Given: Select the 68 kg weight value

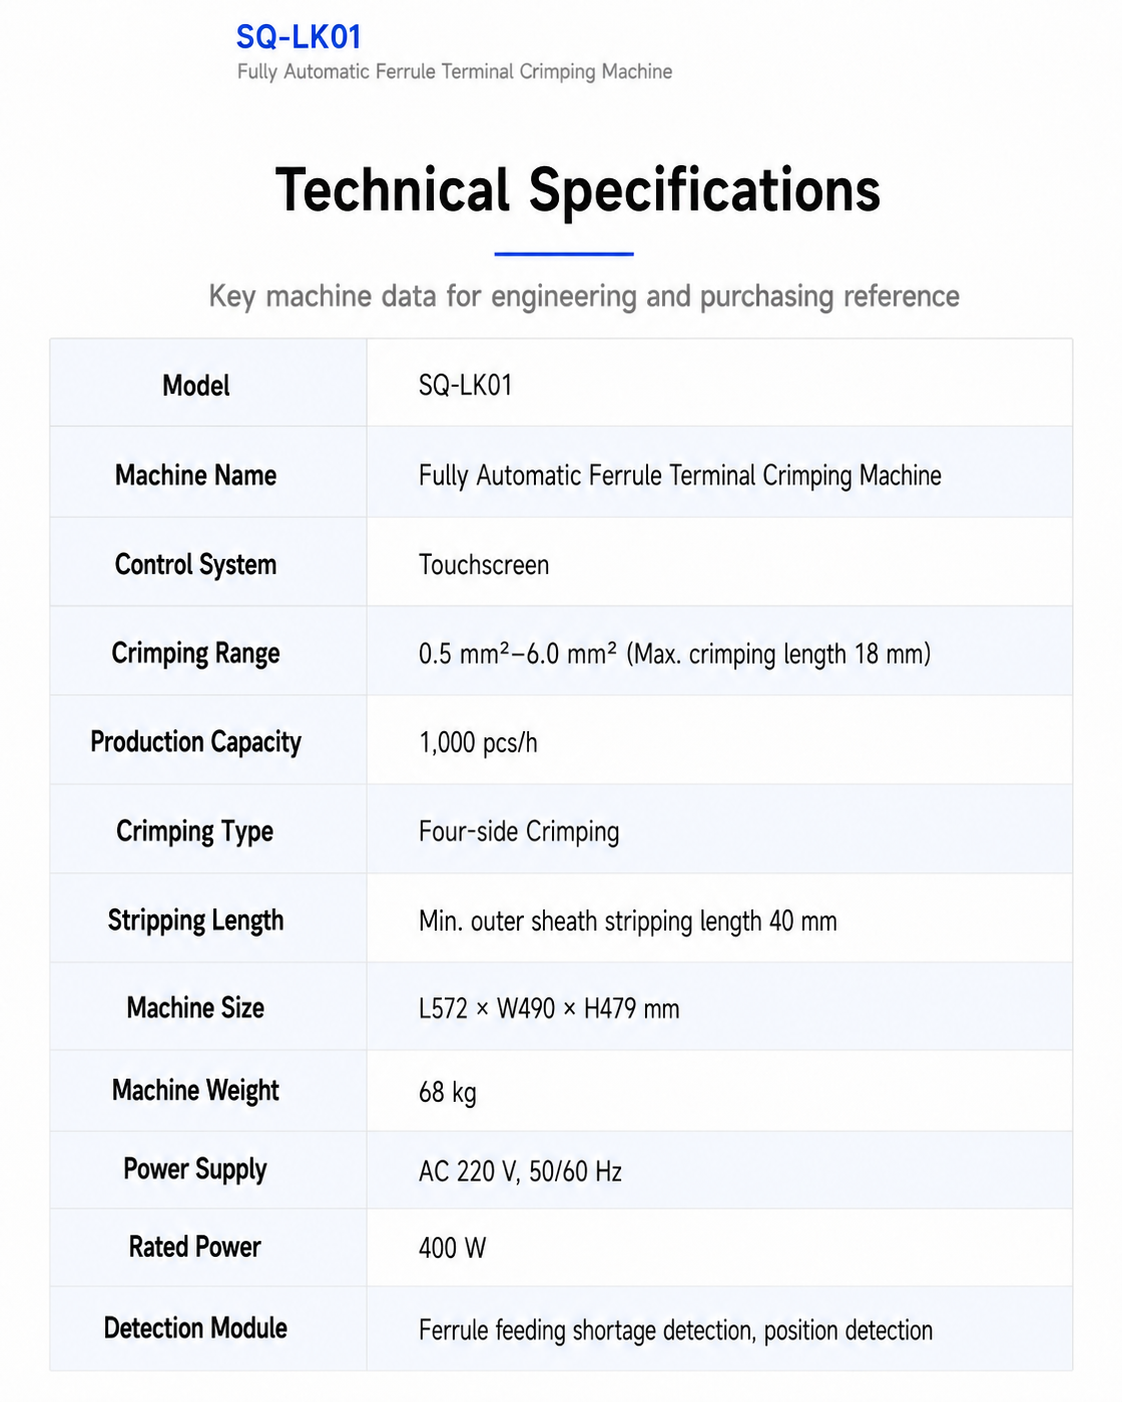Looking at the screenshot, I should coord(447,1092).
